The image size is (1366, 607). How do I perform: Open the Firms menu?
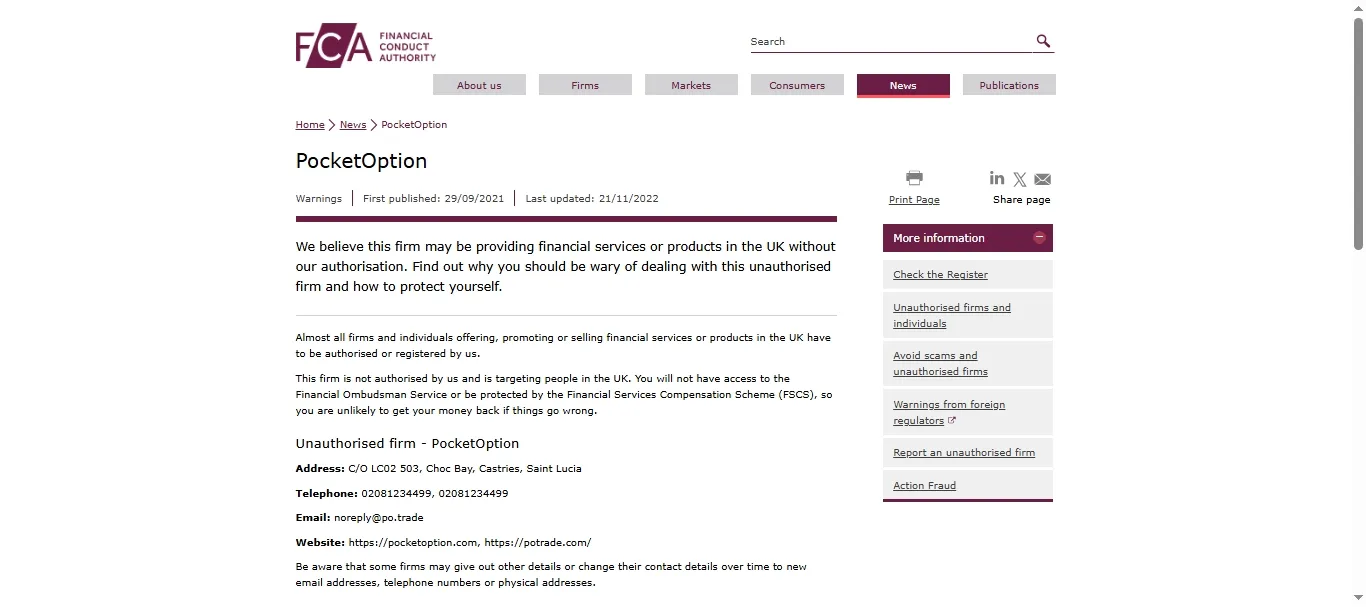(585, 85)
